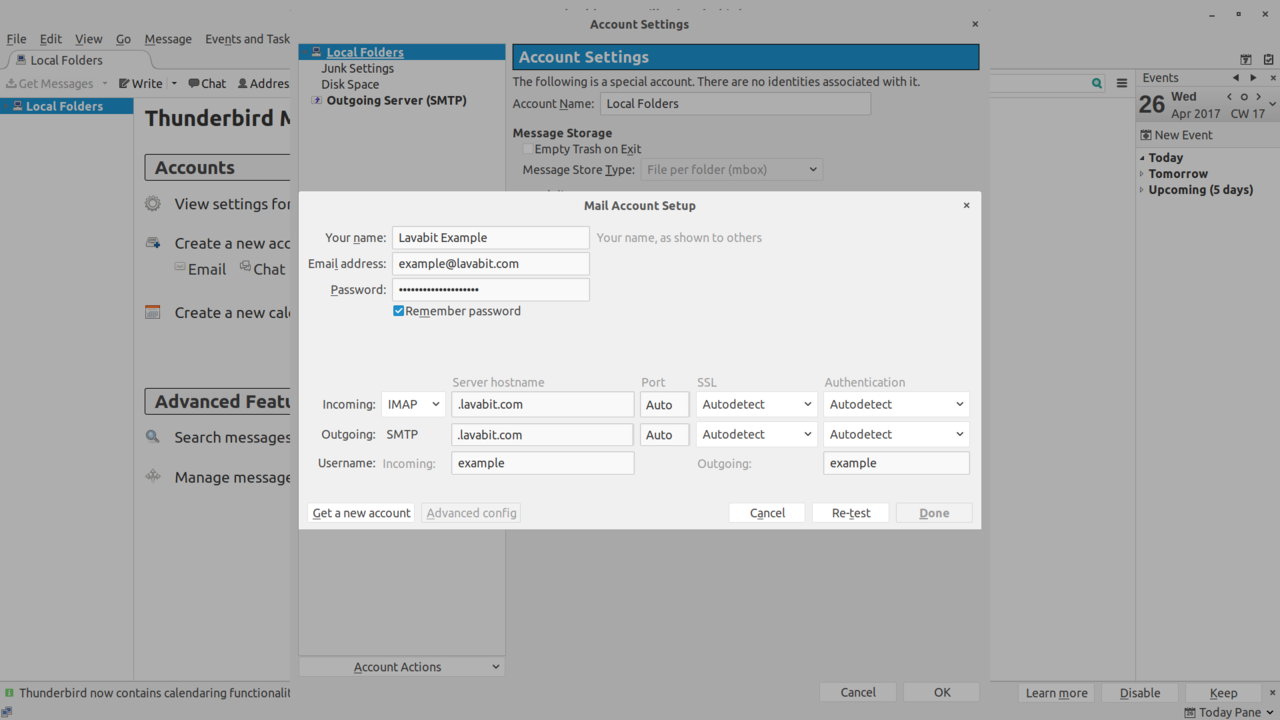Image resolution: width=1280 pixels, height=720 pixels.
Task: Open the incoming Authentication dropdown
Action: [896, 404]
